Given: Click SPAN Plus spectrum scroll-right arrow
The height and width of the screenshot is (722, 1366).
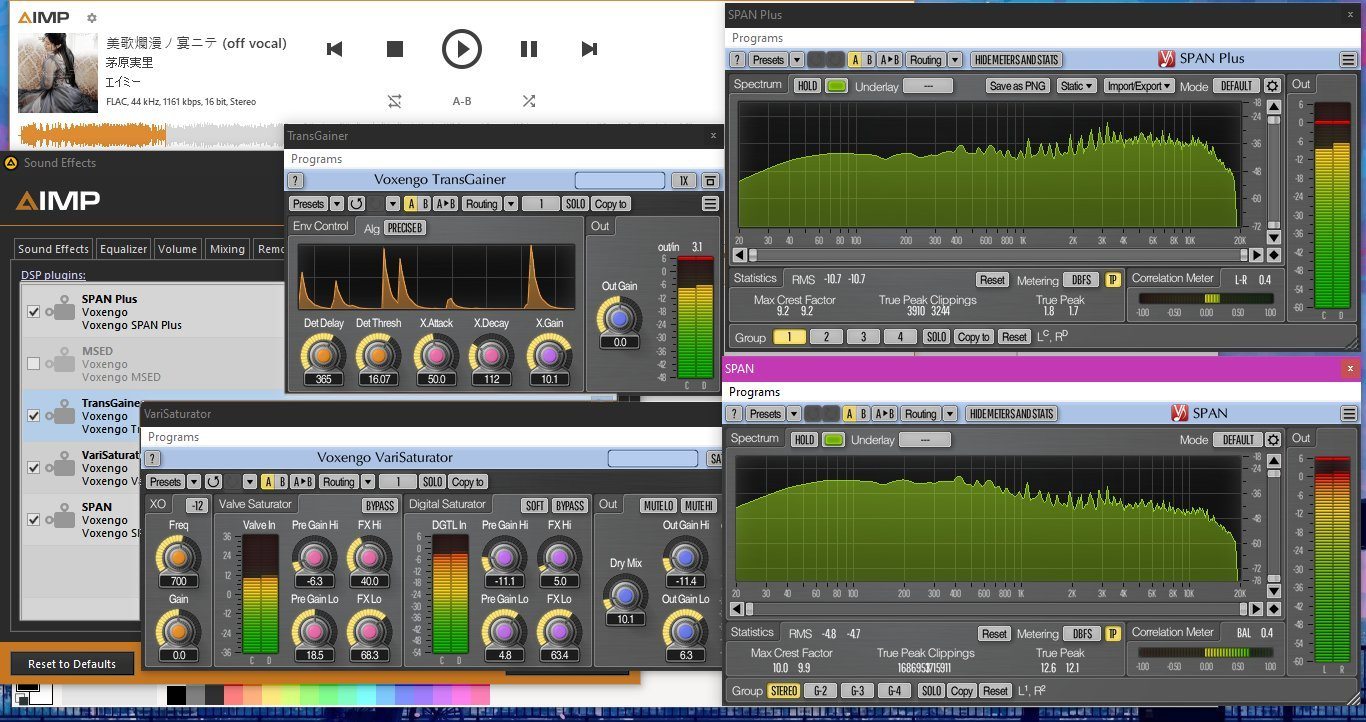Looking at the screenshot, I should tap(1256, 254).
